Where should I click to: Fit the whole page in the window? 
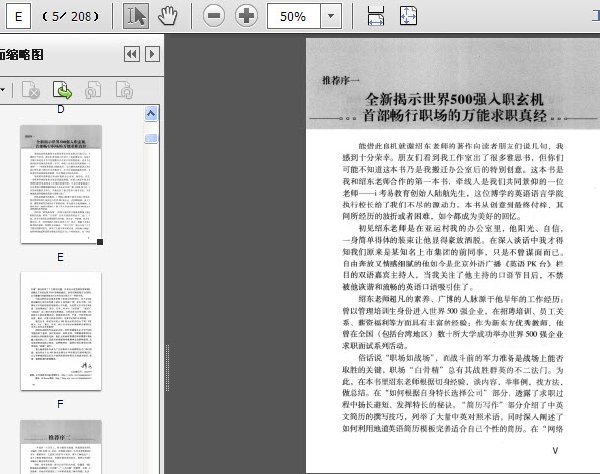pos(408,16)
